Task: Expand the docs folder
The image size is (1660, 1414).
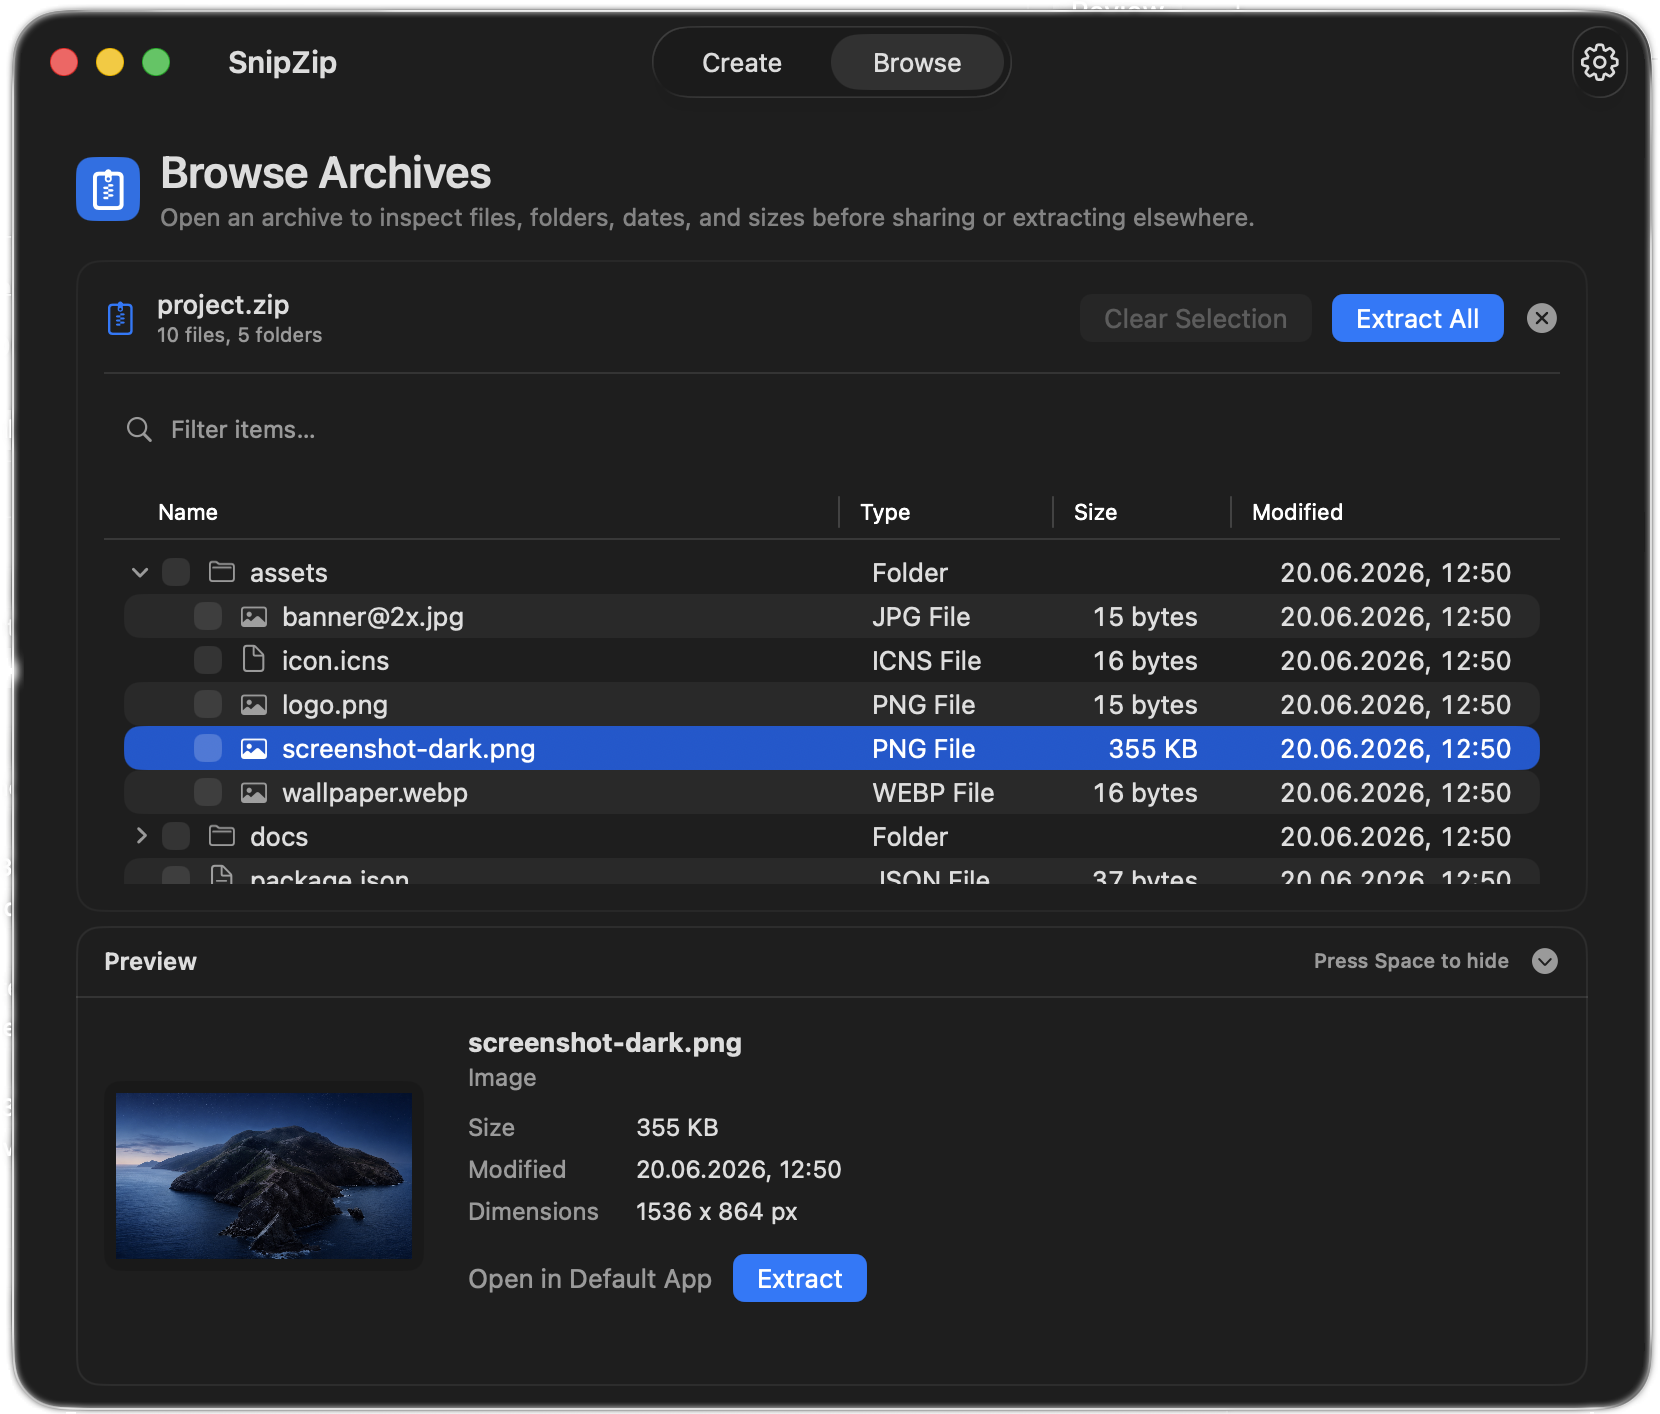Action: 141,836
